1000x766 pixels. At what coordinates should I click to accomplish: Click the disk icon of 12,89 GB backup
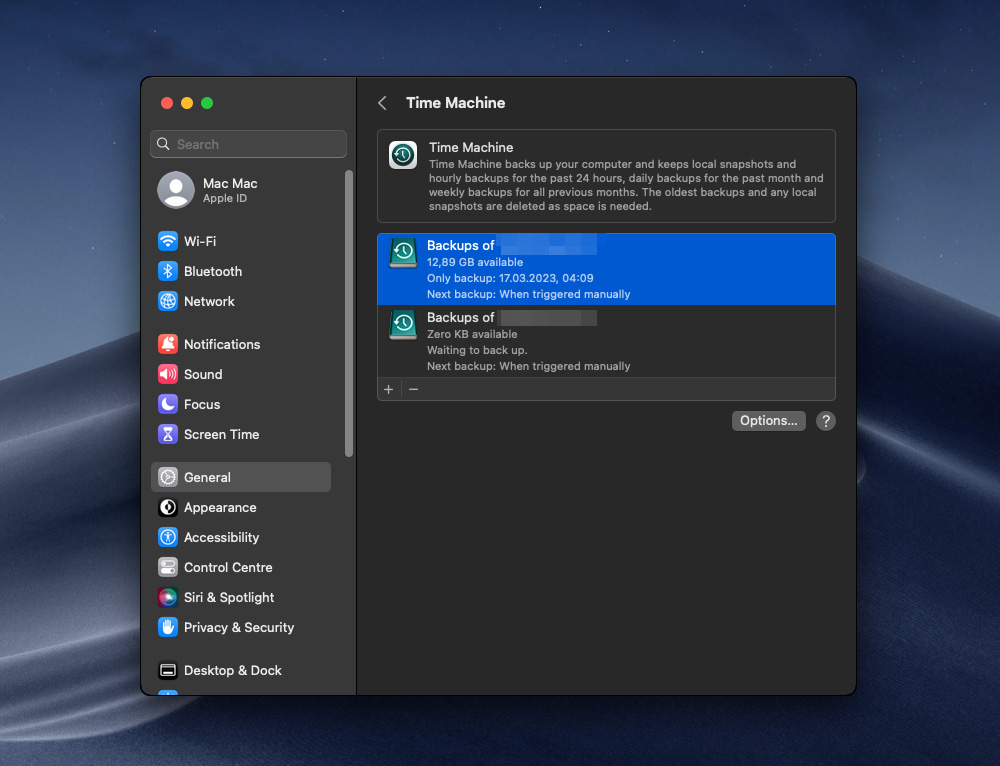[x=403, y=253]
